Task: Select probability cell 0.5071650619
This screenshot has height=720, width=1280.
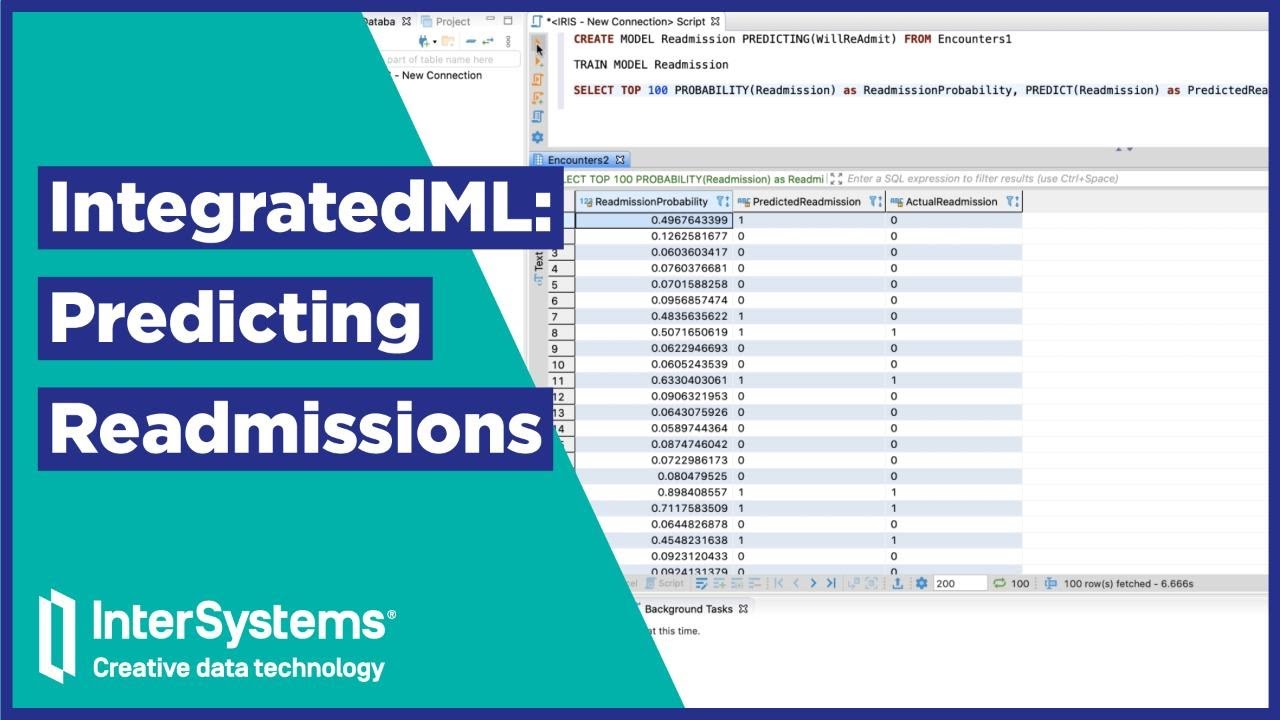Action: [x=654, y=332]
